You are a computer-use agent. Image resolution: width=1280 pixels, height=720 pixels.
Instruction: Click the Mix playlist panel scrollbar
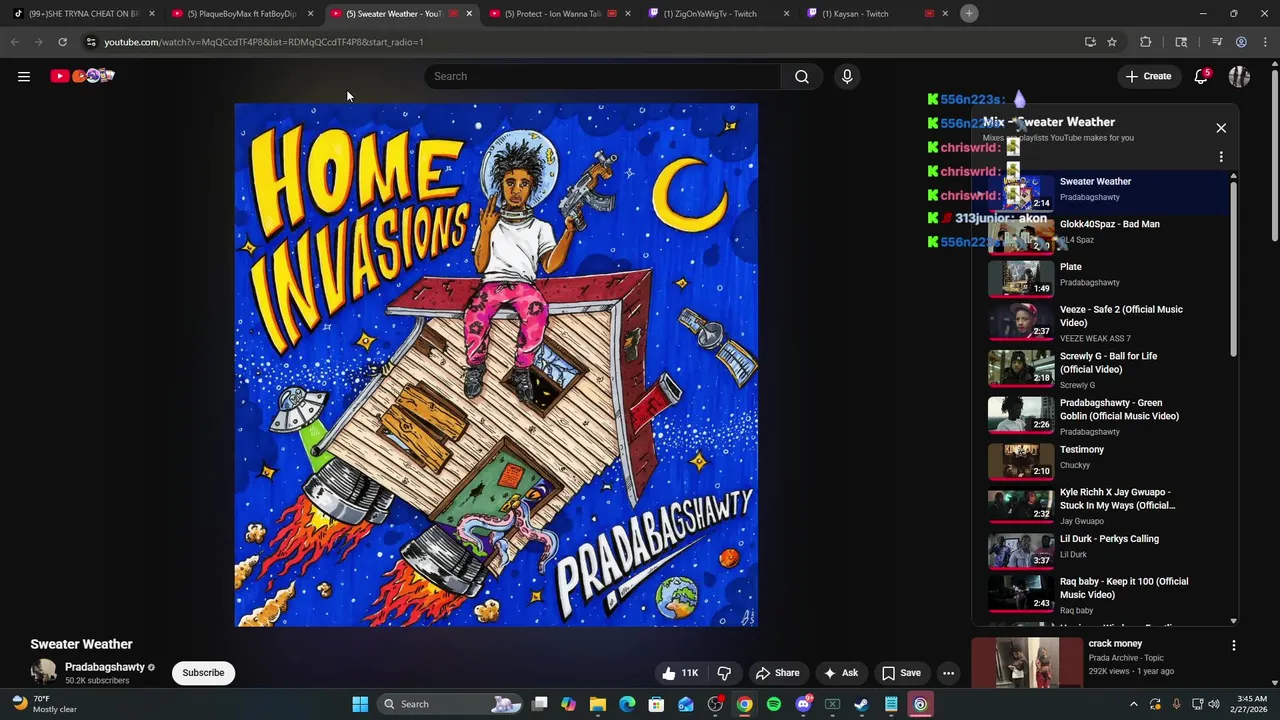pyautogui.click(x=1233, y=268)
